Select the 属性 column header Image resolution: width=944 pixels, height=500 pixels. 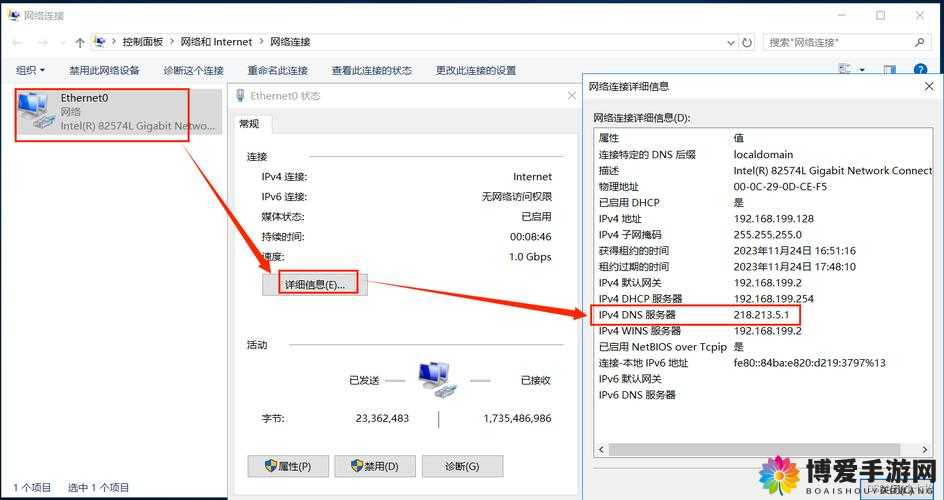(609, 138)
